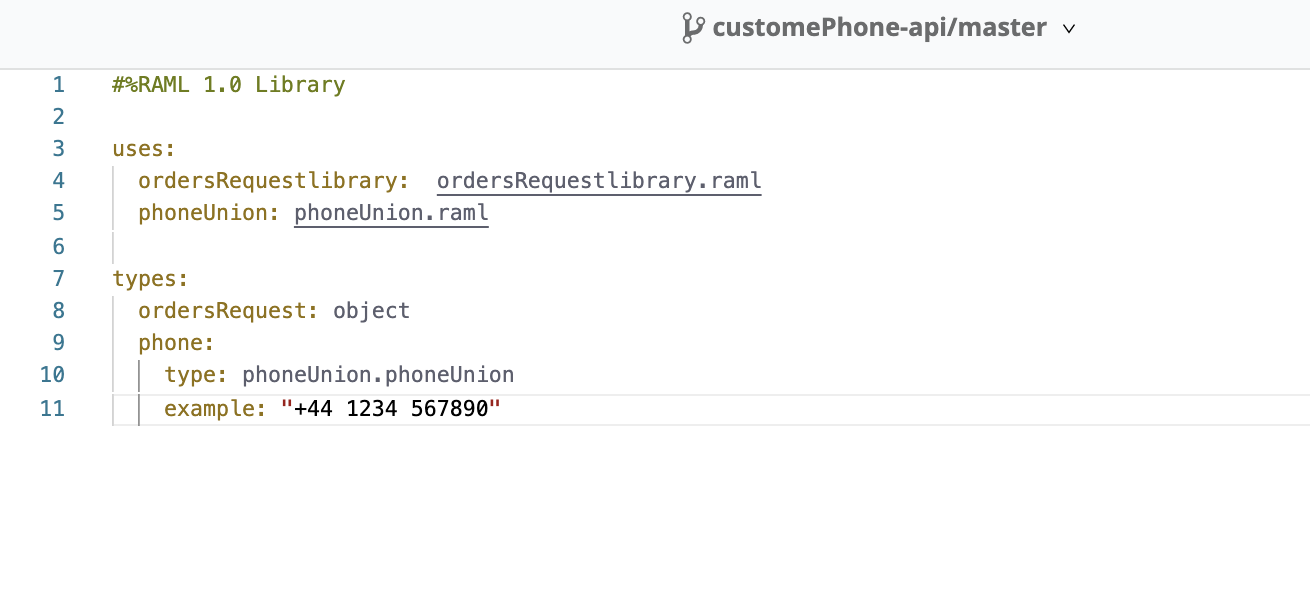Screen dimensions: 1310x590
Task: Open the ordersRequestlibrary.raml file link
Action: pyautogui.click(x=599, y=181)
